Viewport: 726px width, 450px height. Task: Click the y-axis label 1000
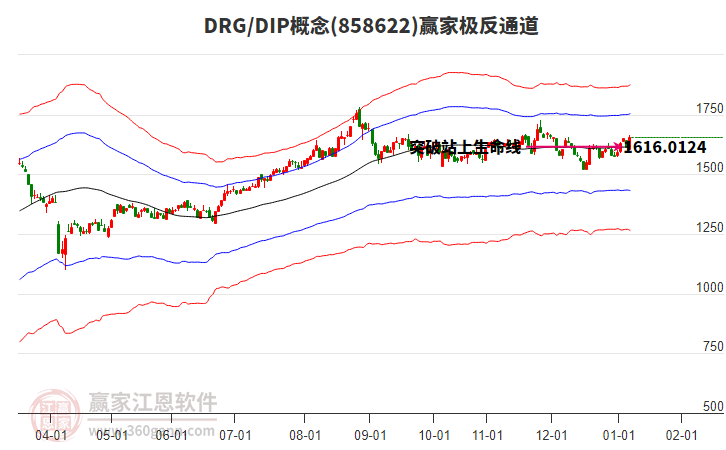[710, 287]
